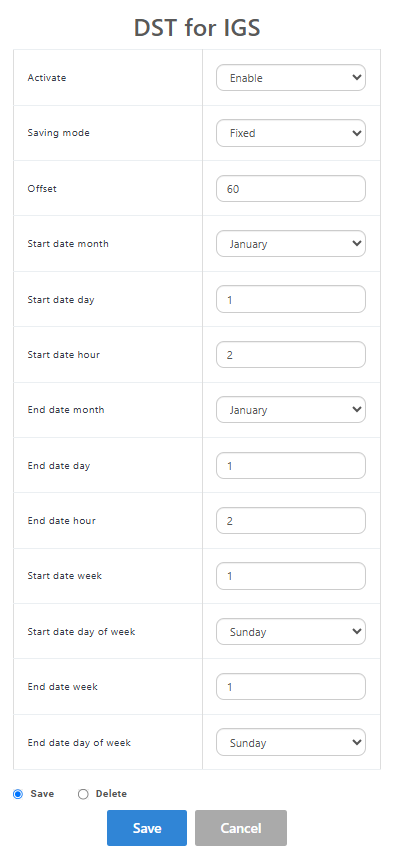Click the Activate dropdown chevron arrow
The width and height of the screenshot is (396, 857).
coord(357,78)
